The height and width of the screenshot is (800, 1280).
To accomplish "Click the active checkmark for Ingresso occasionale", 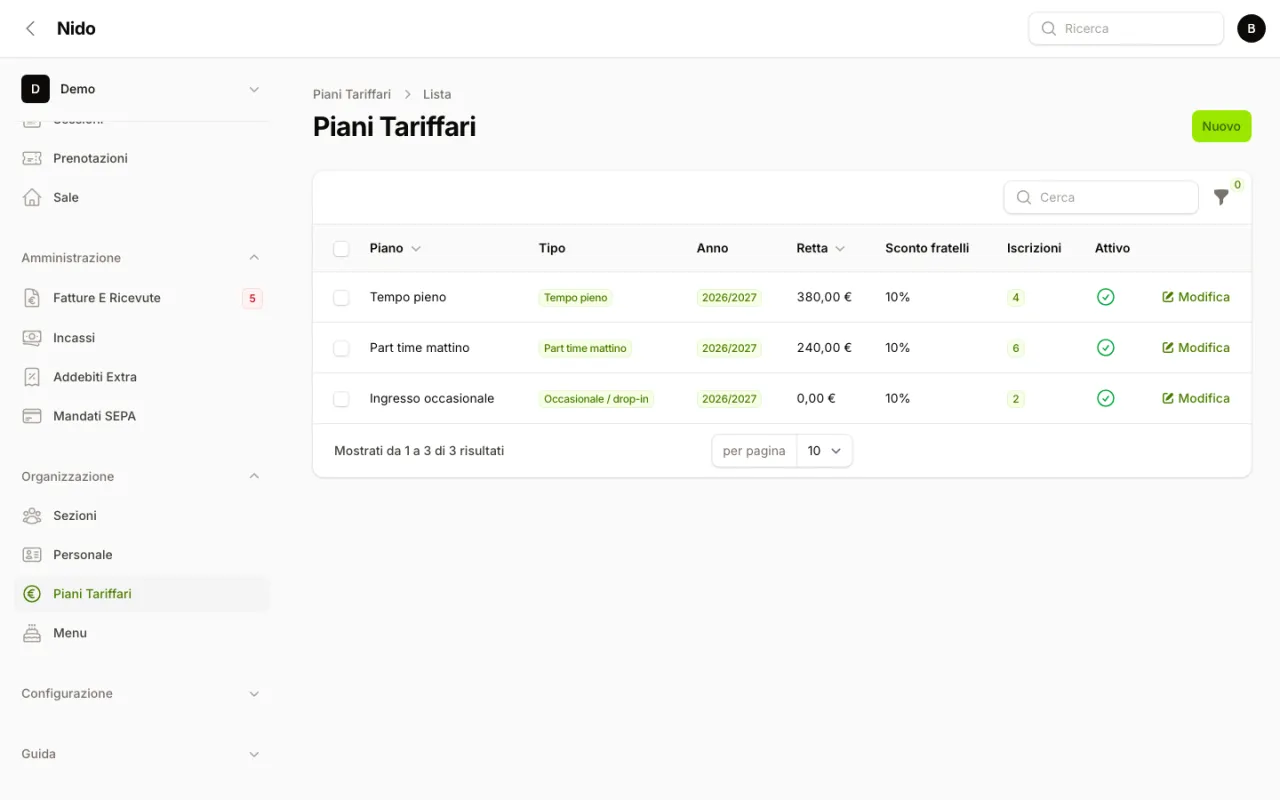I will click(1105, 398).
